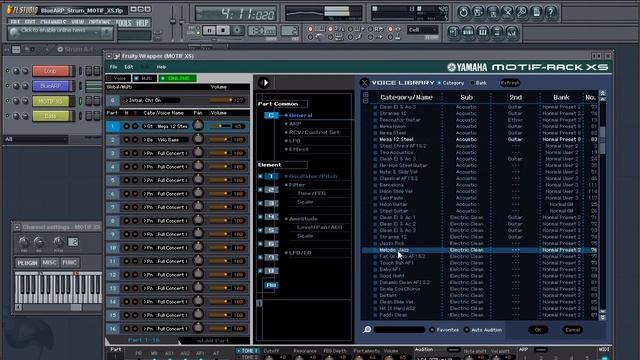This screenshot has height=360, width=640.
Task: Select the MOTIF XS channel button
Action: click(51, 101)
